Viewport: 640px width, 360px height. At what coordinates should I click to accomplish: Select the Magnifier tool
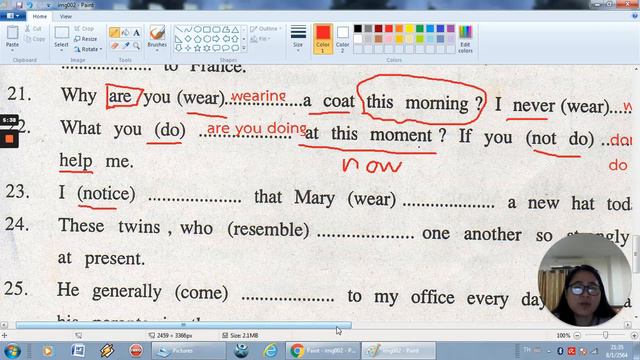coord(136,45)
